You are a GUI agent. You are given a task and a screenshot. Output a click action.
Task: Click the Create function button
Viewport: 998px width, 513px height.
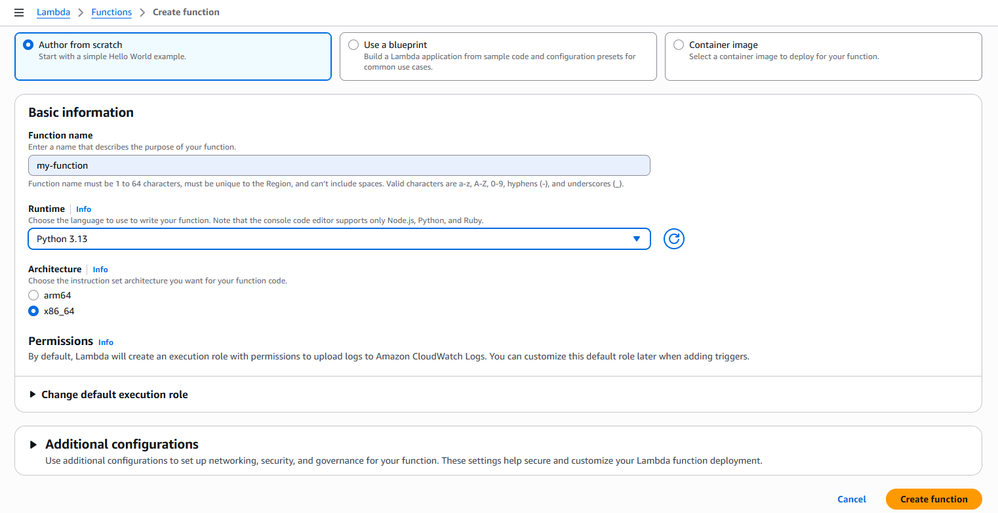(x=933, y=499)
